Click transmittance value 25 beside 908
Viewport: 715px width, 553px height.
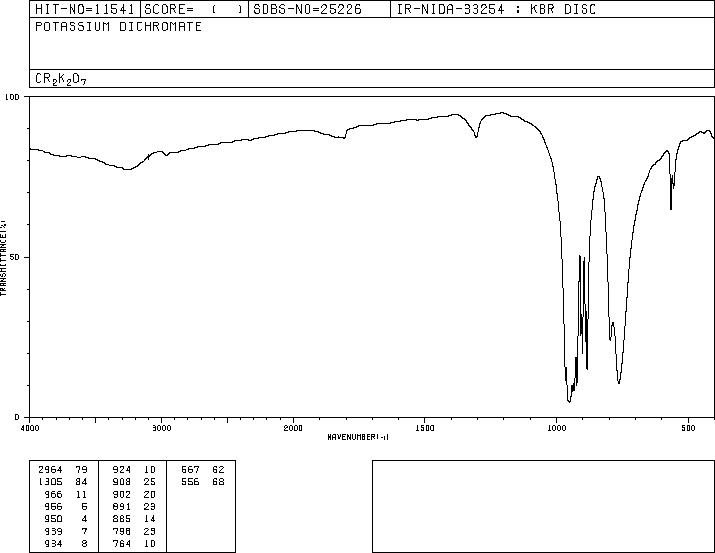(x=150, y=482)
